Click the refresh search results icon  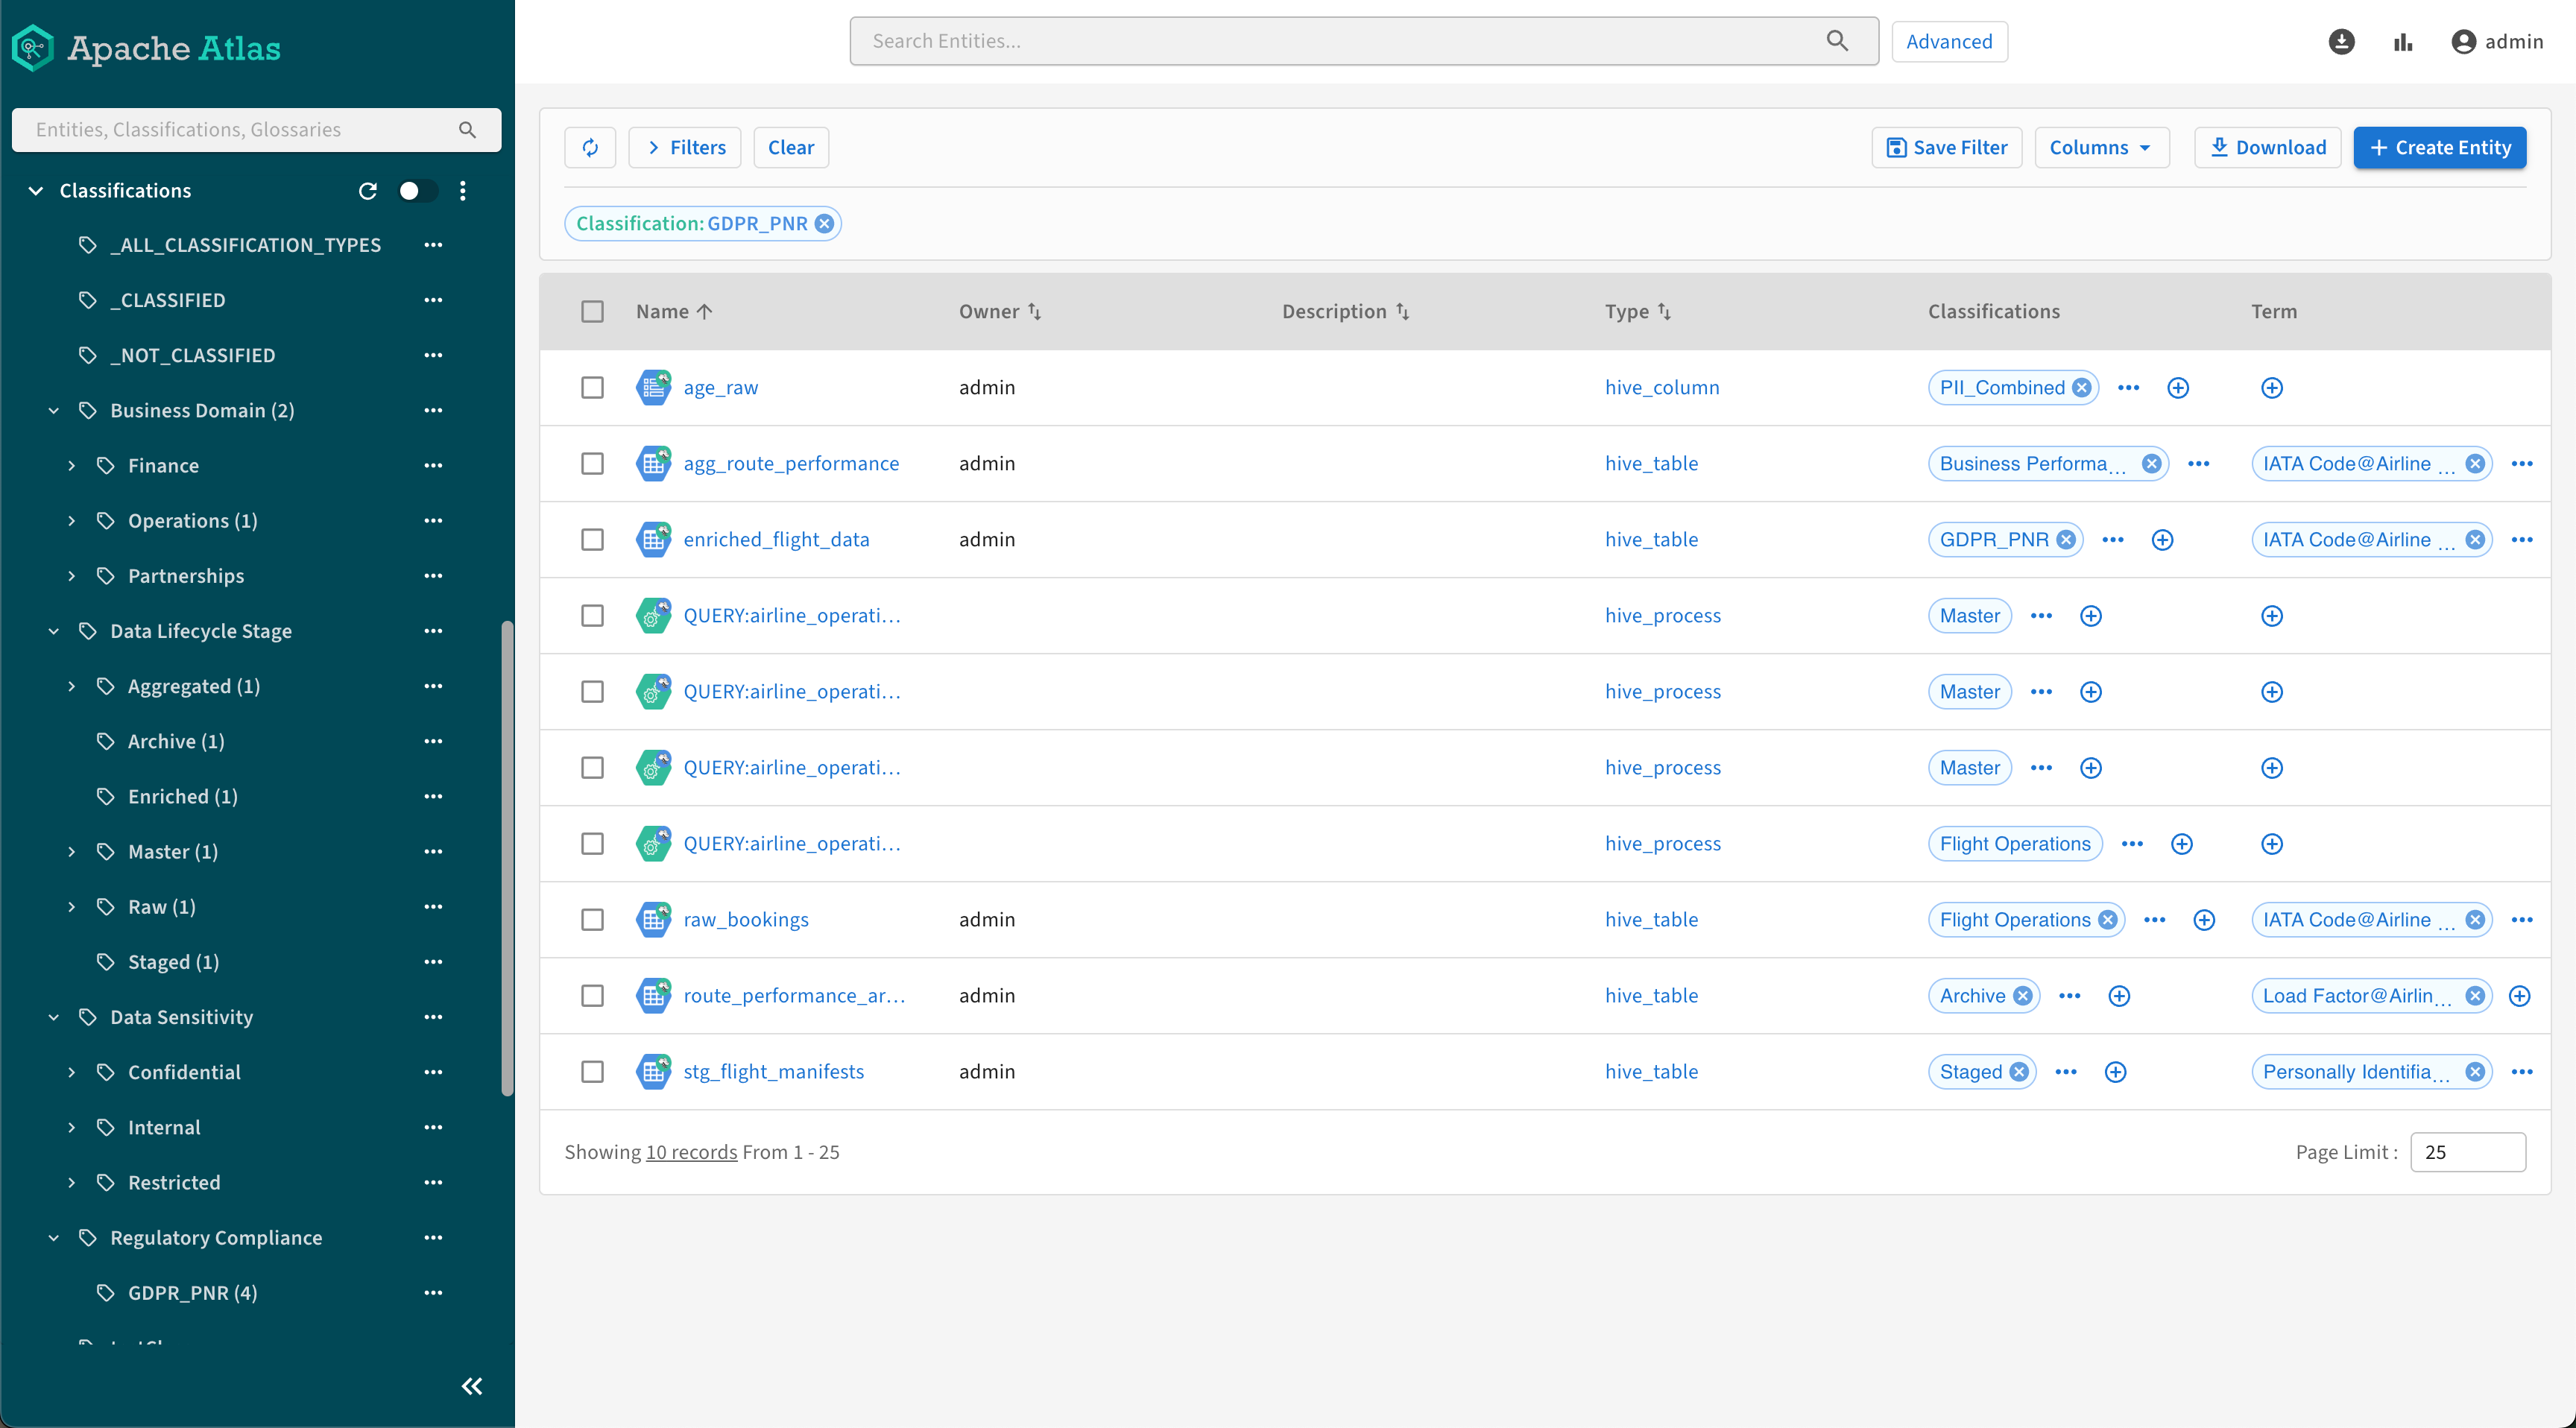point(590,147)
